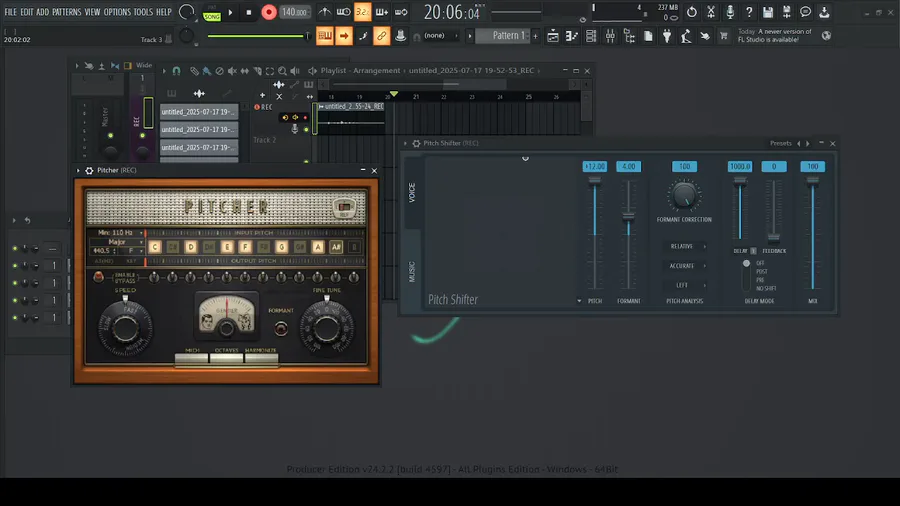Open the ACCURATE pitch analysis dropdown
This screenshot has width=900, height=506.
pos(684,266)
